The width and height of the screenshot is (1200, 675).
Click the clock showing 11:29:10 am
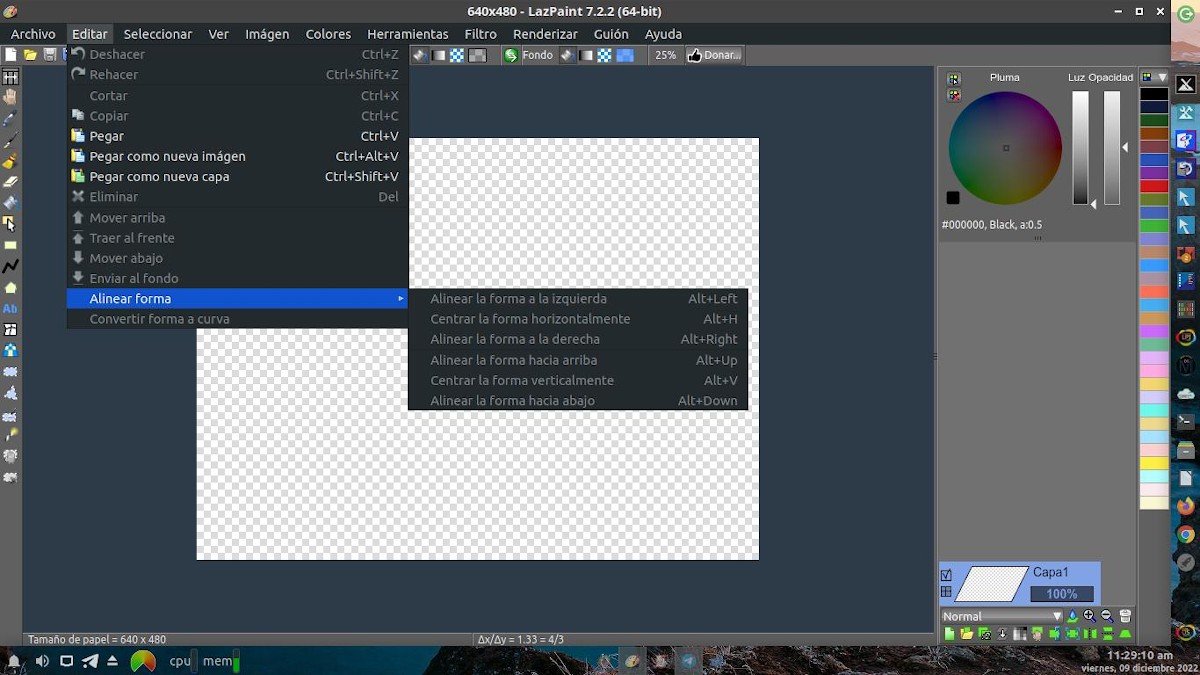click(x=1140, y=655)
